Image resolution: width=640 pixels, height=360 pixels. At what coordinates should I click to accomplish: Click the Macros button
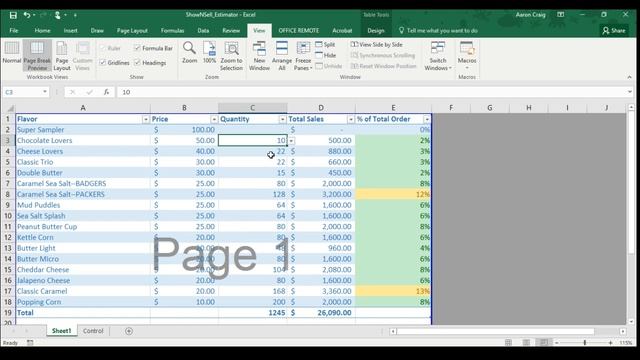[x=467, y=56]
